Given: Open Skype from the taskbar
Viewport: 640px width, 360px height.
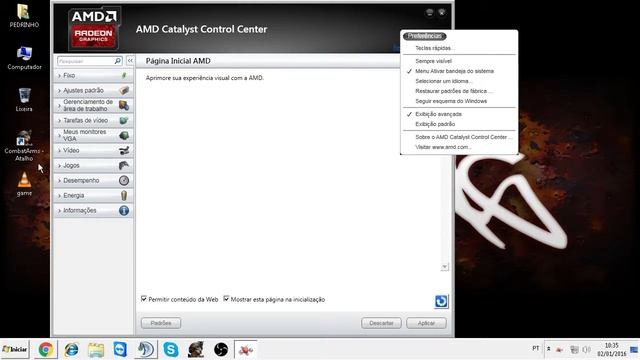Looking at the screenshot, I should pos(171,350).
